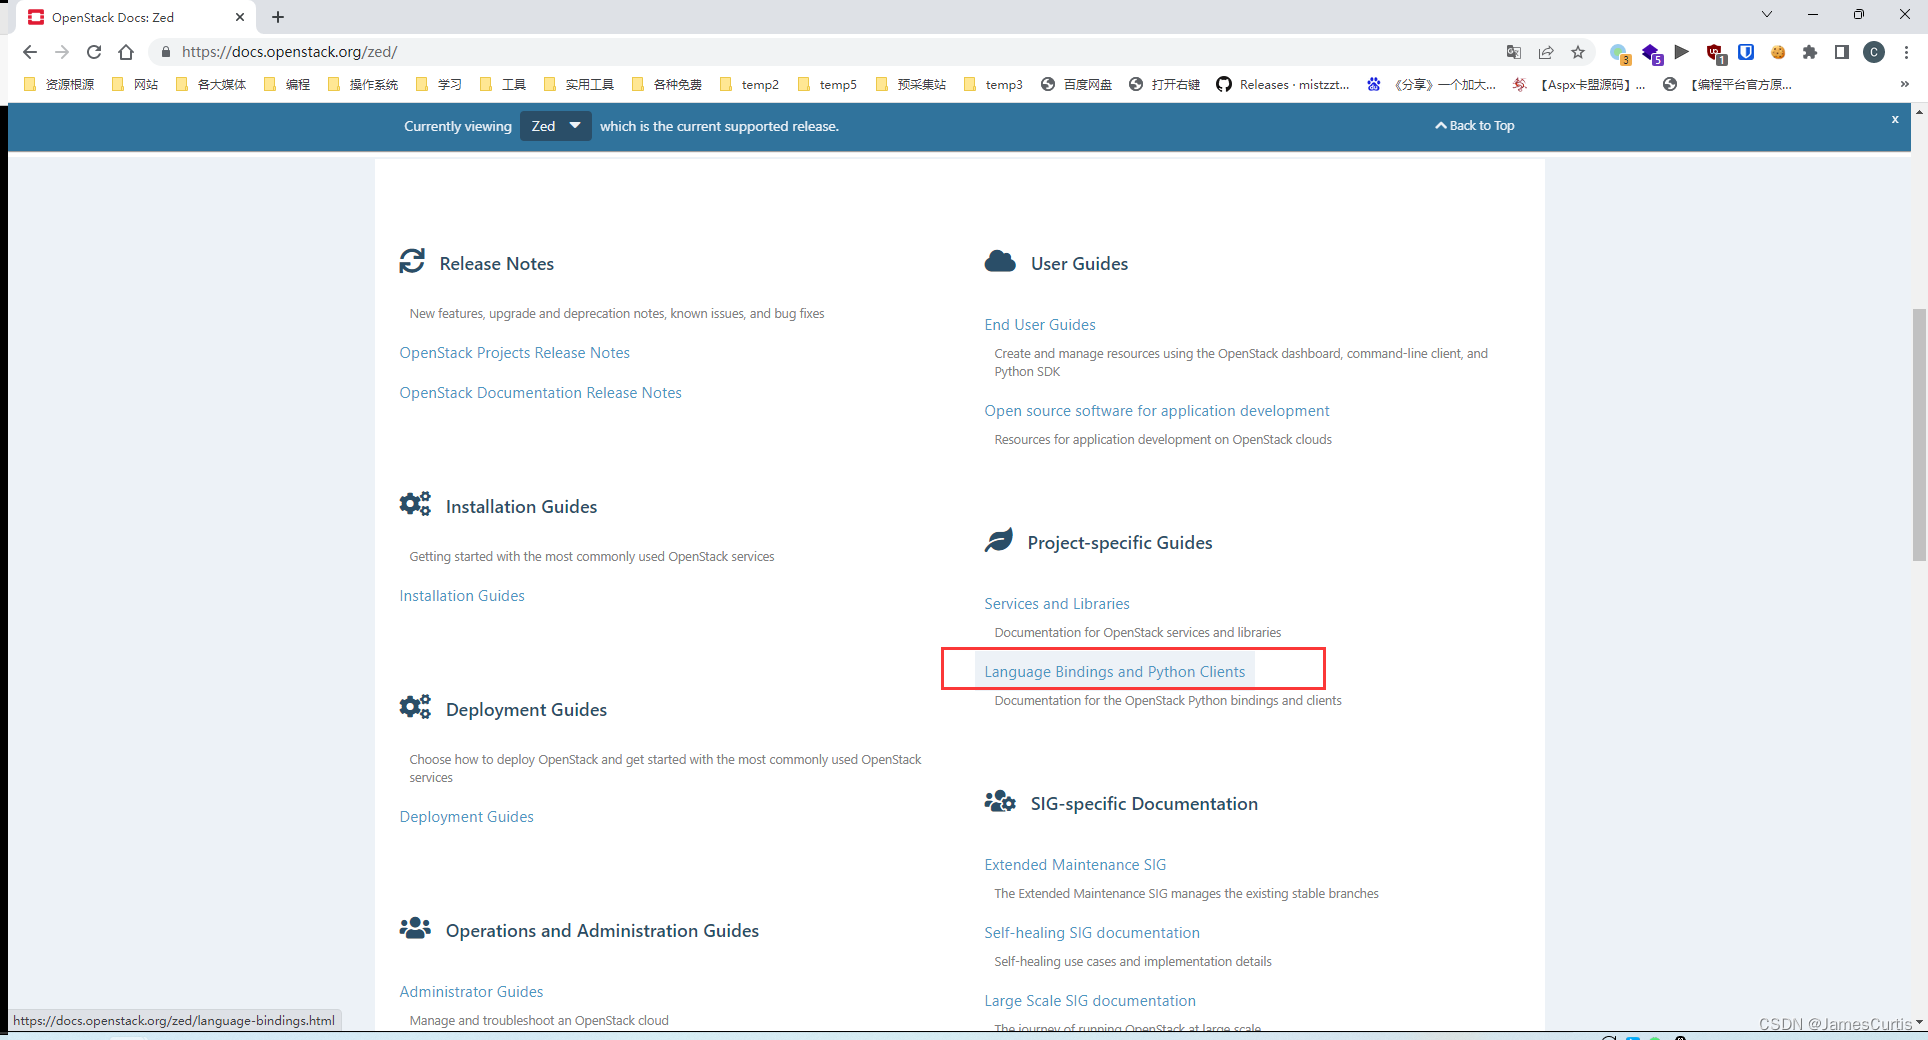The height and width of the screenshot is (1040, 1928).
Task: Click the Bitwarden shield extension icon
Action: (1746, 52)
